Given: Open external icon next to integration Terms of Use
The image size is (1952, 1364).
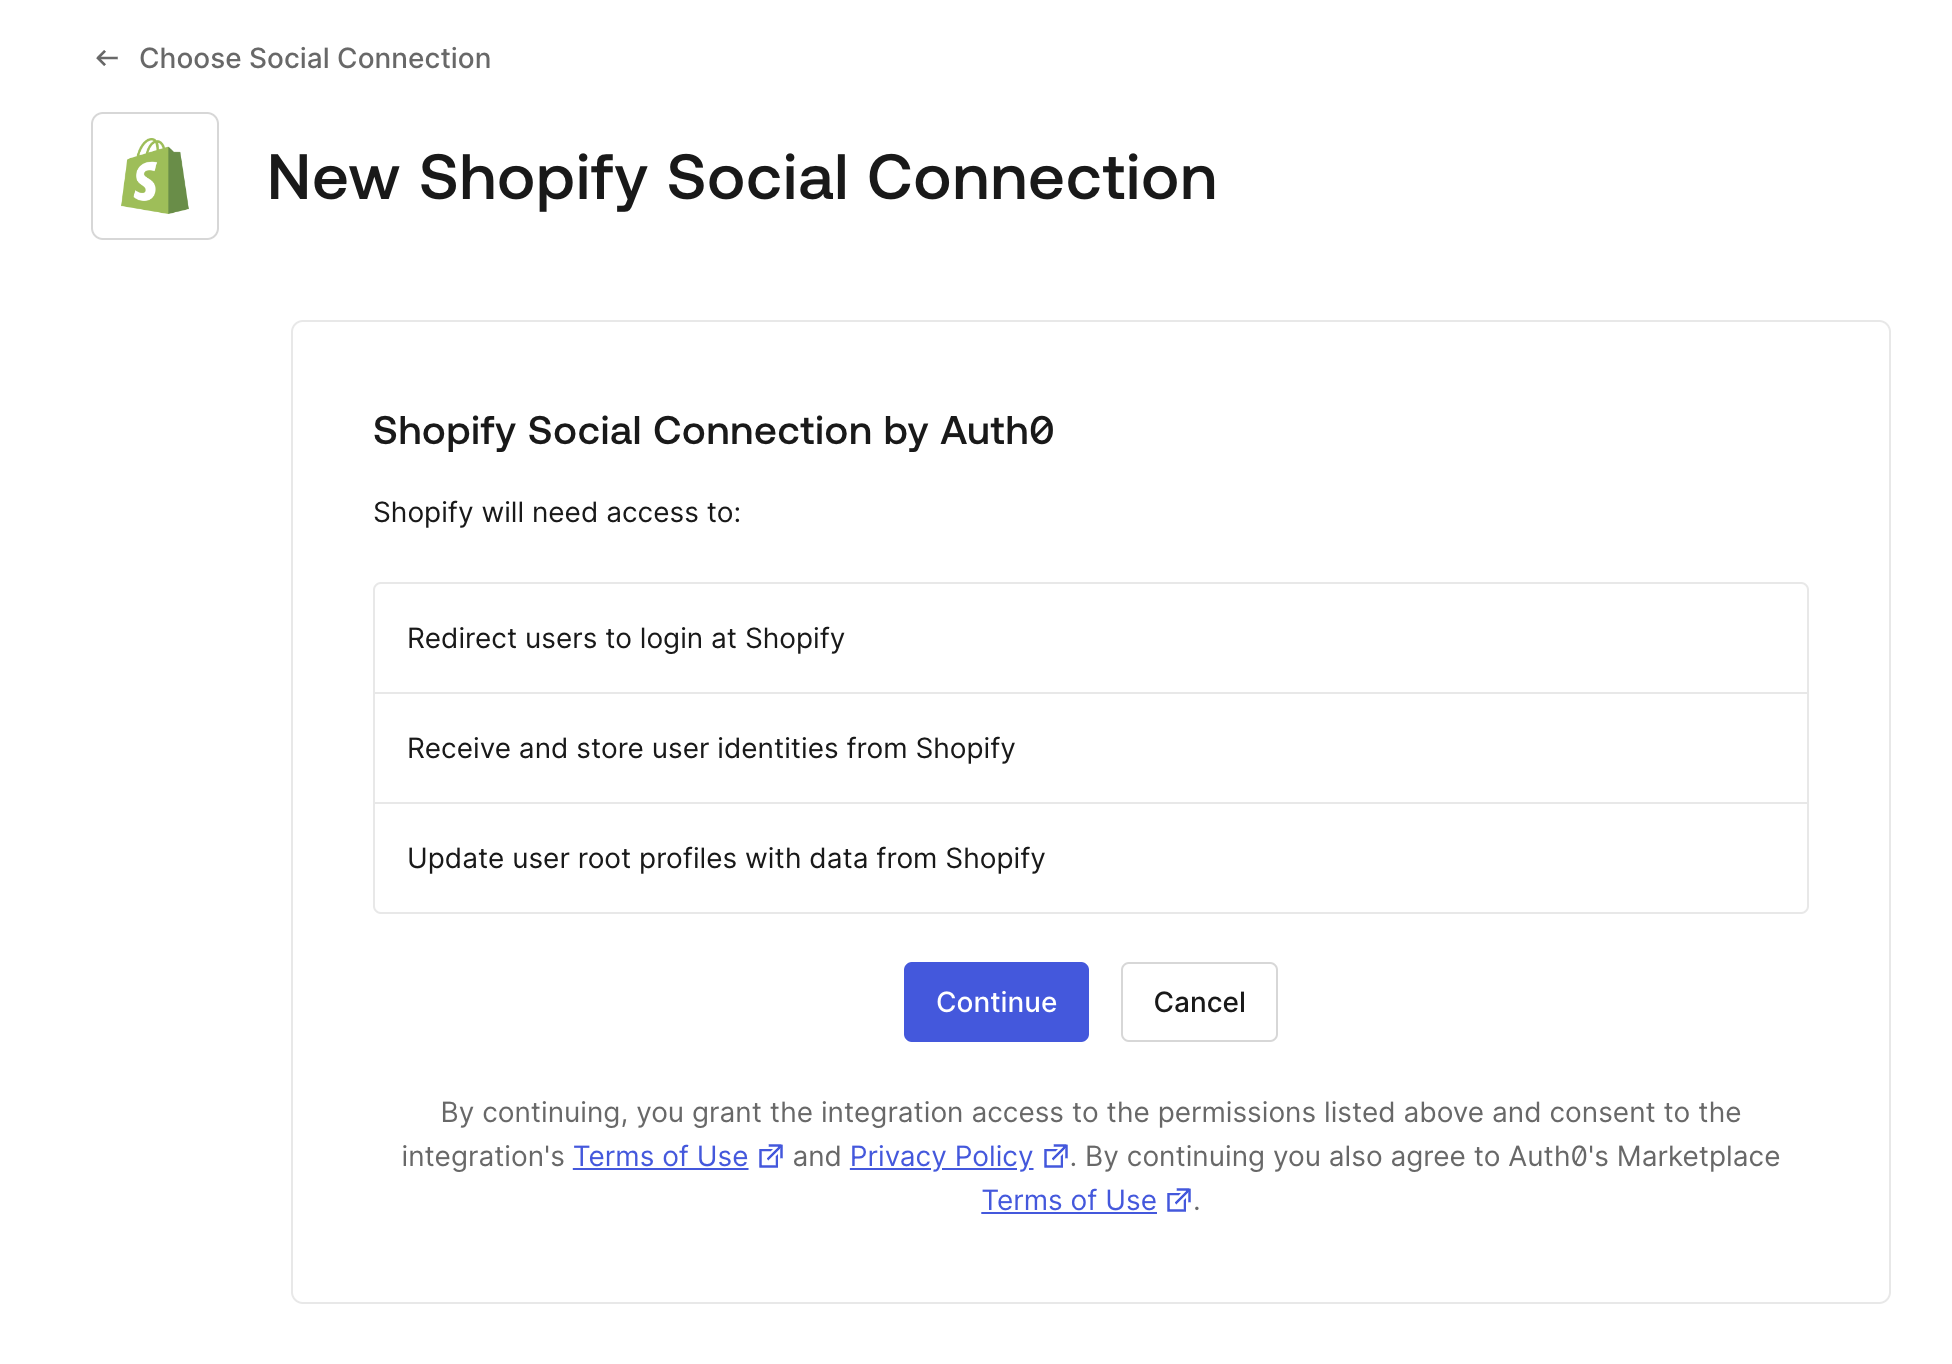Looking at the screenshot, I should (x=770, y=1156).
